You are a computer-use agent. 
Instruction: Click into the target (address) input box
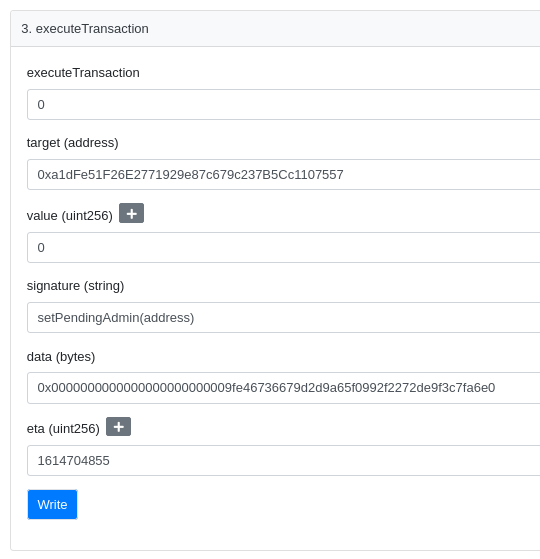pos(284,175)
